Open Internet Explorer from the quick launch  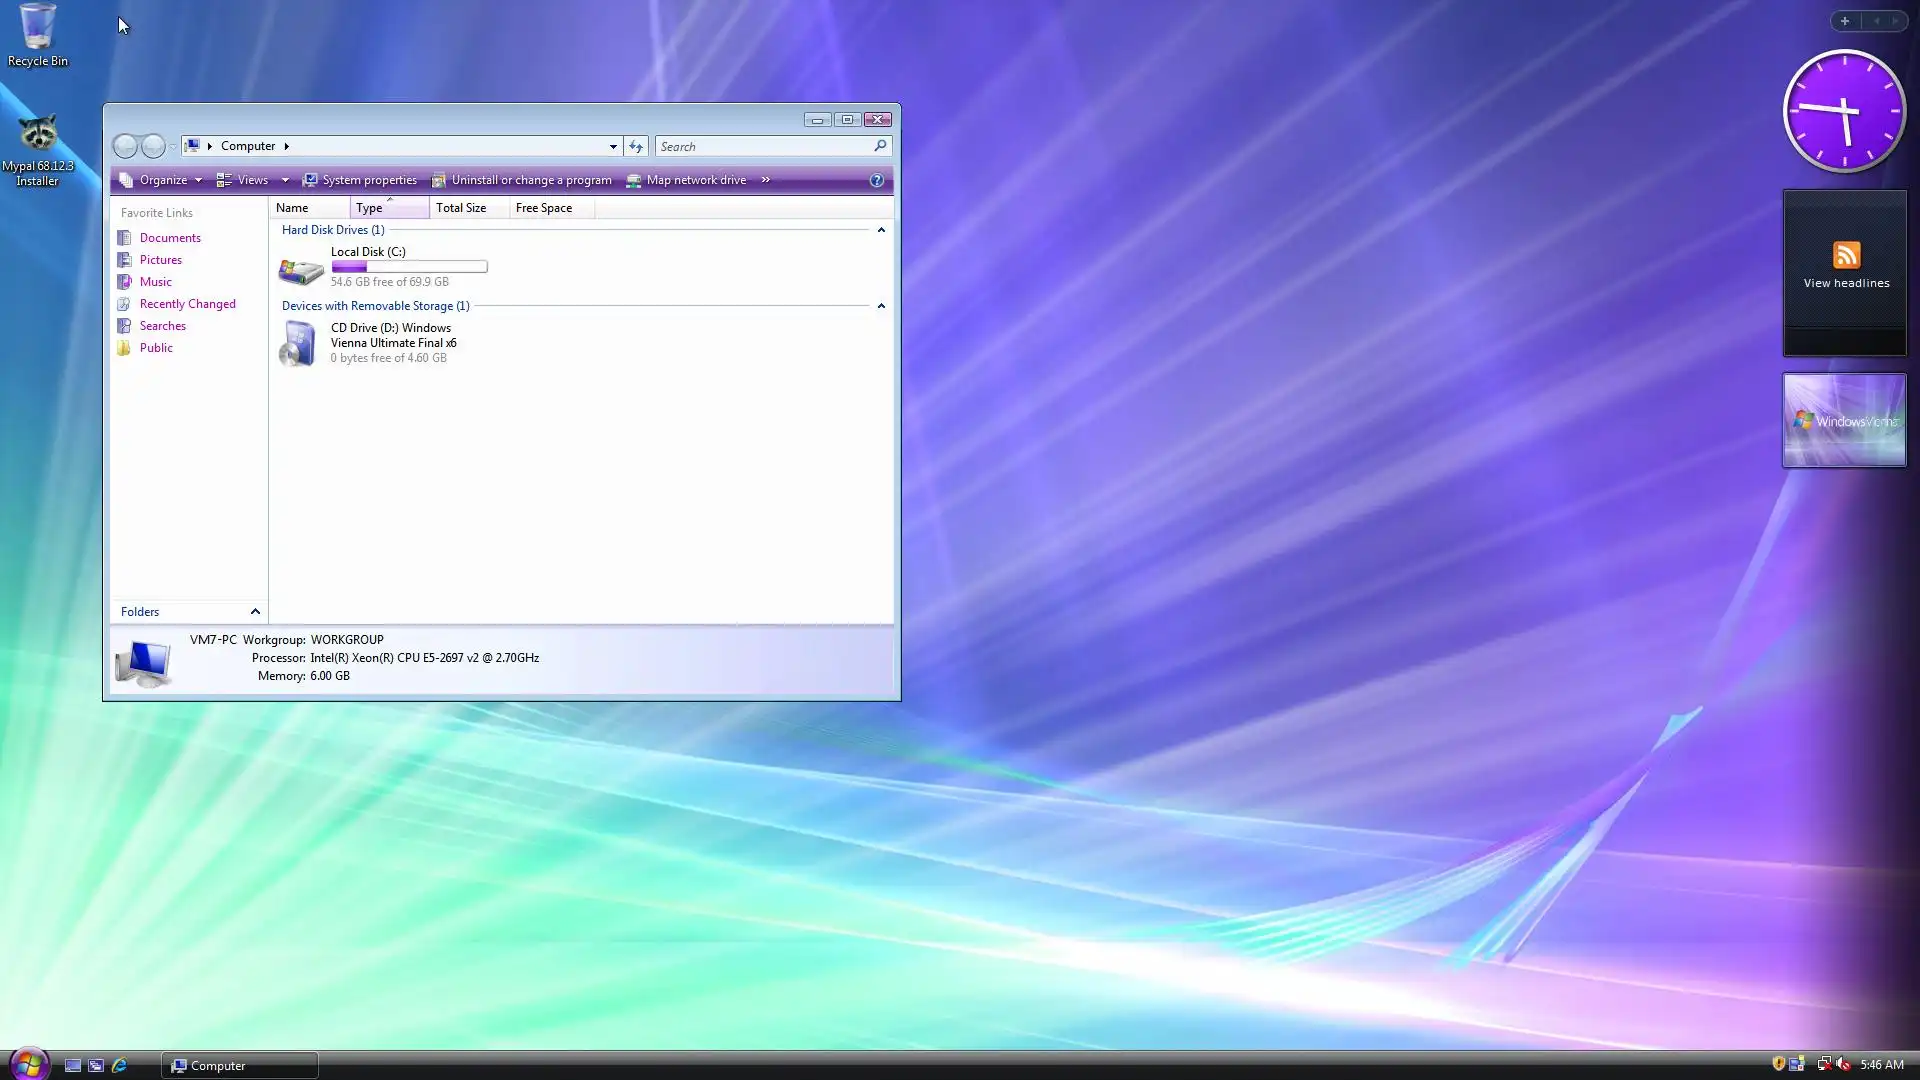[x=119, y=1065]
